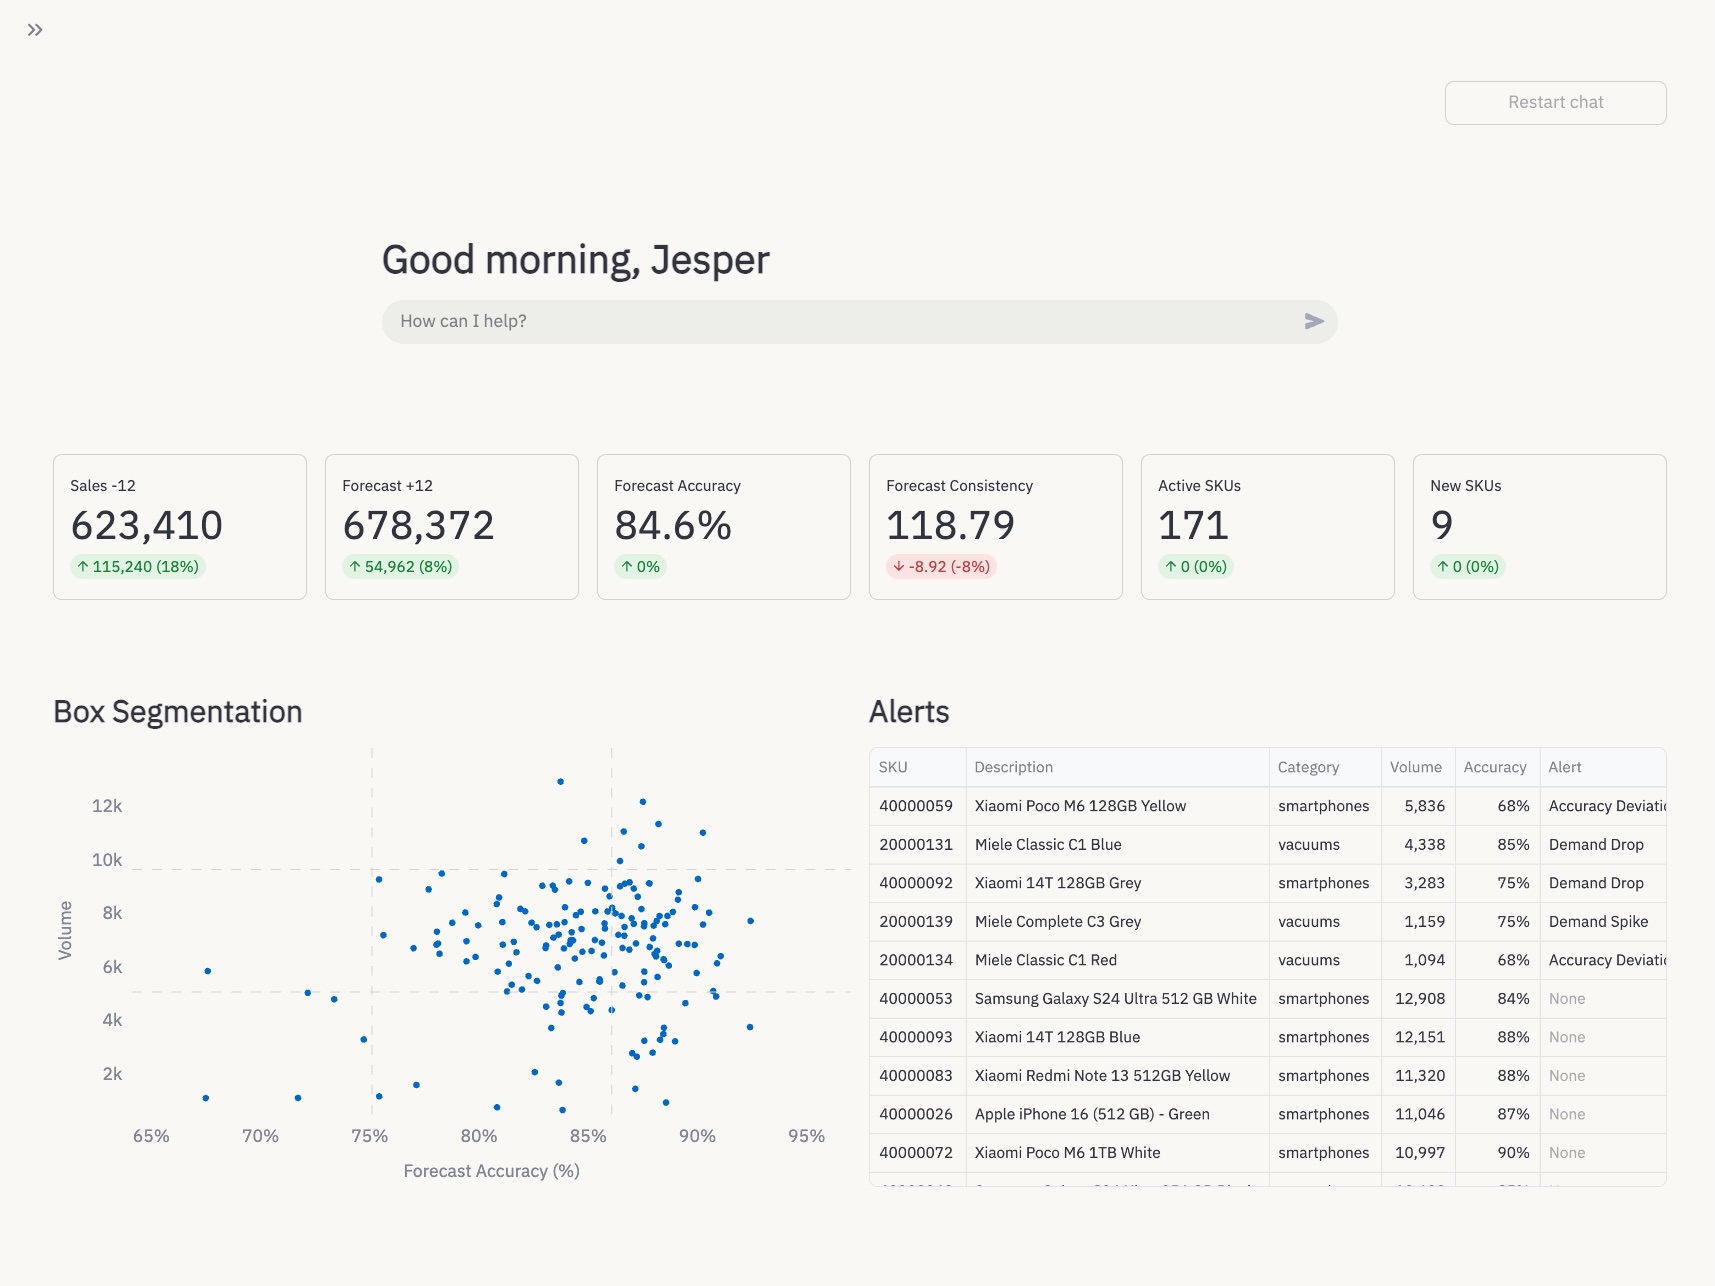Click the green 8% badge on Forecast +12 card

coord(399,566)
